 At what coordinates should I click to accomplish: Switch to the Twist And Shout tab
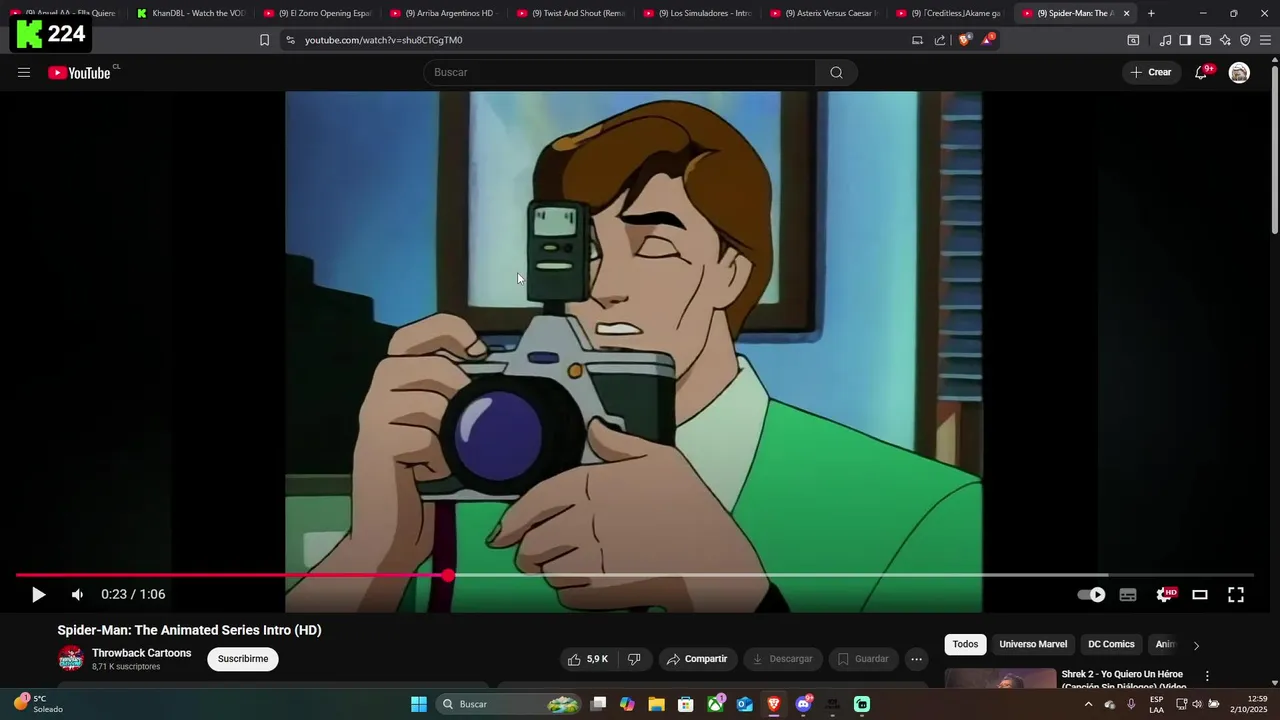pyautogui.click(x=571, y=13)
